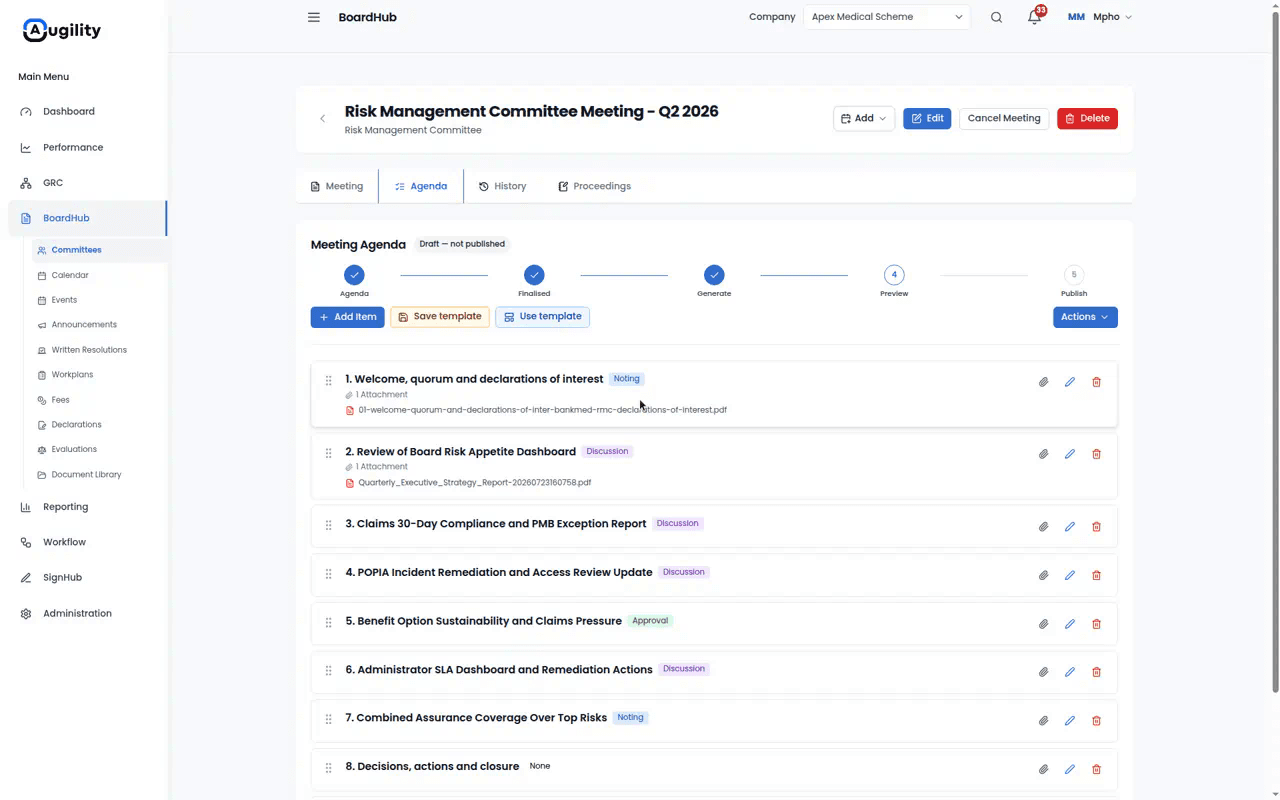Open Dashboard in the main menu

tap(69, 112)
